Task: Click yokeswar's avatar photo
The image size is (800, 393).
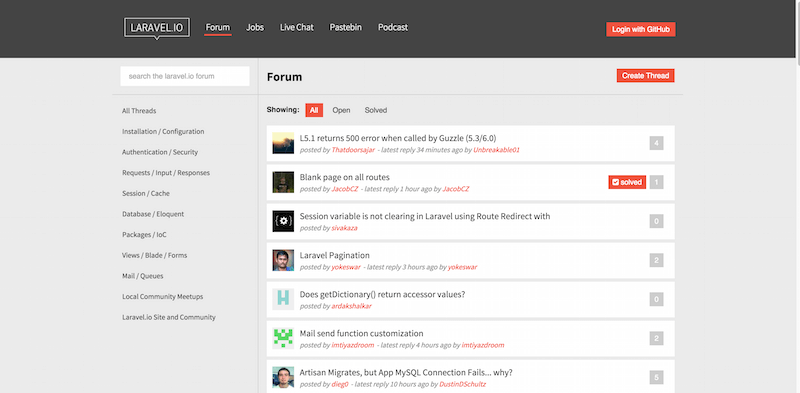Action: [283, 260]
